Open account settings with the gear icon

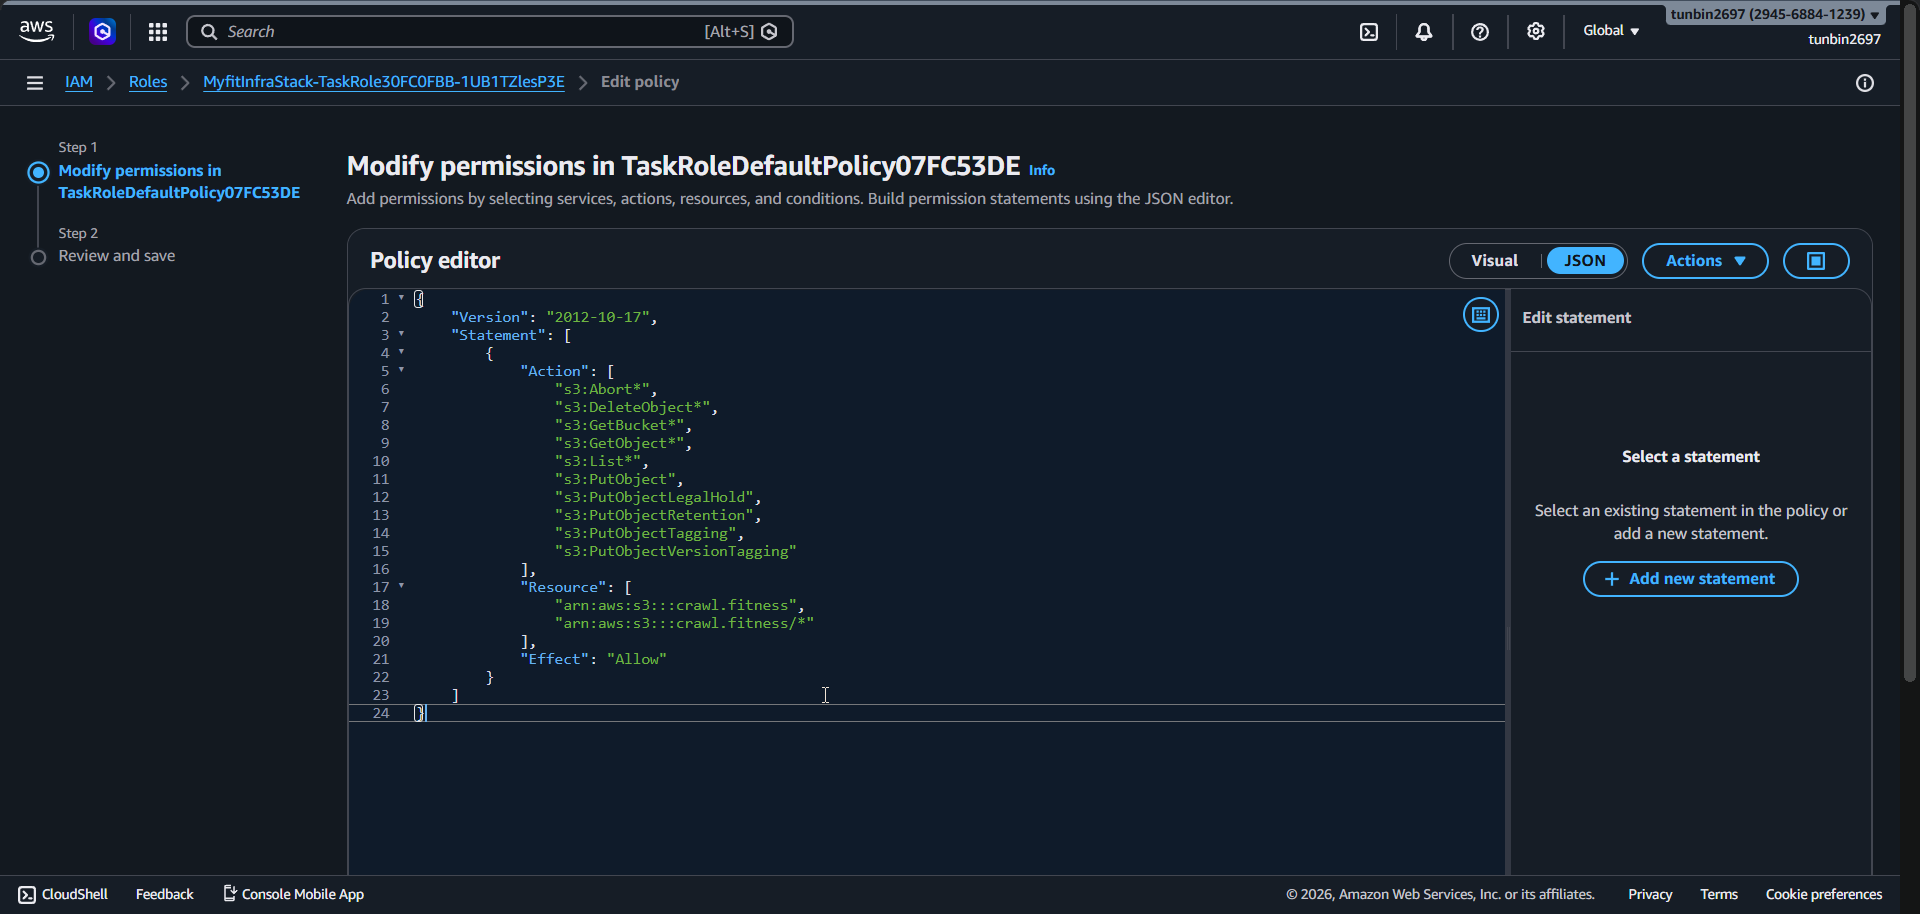click(x=1536, y=31)
